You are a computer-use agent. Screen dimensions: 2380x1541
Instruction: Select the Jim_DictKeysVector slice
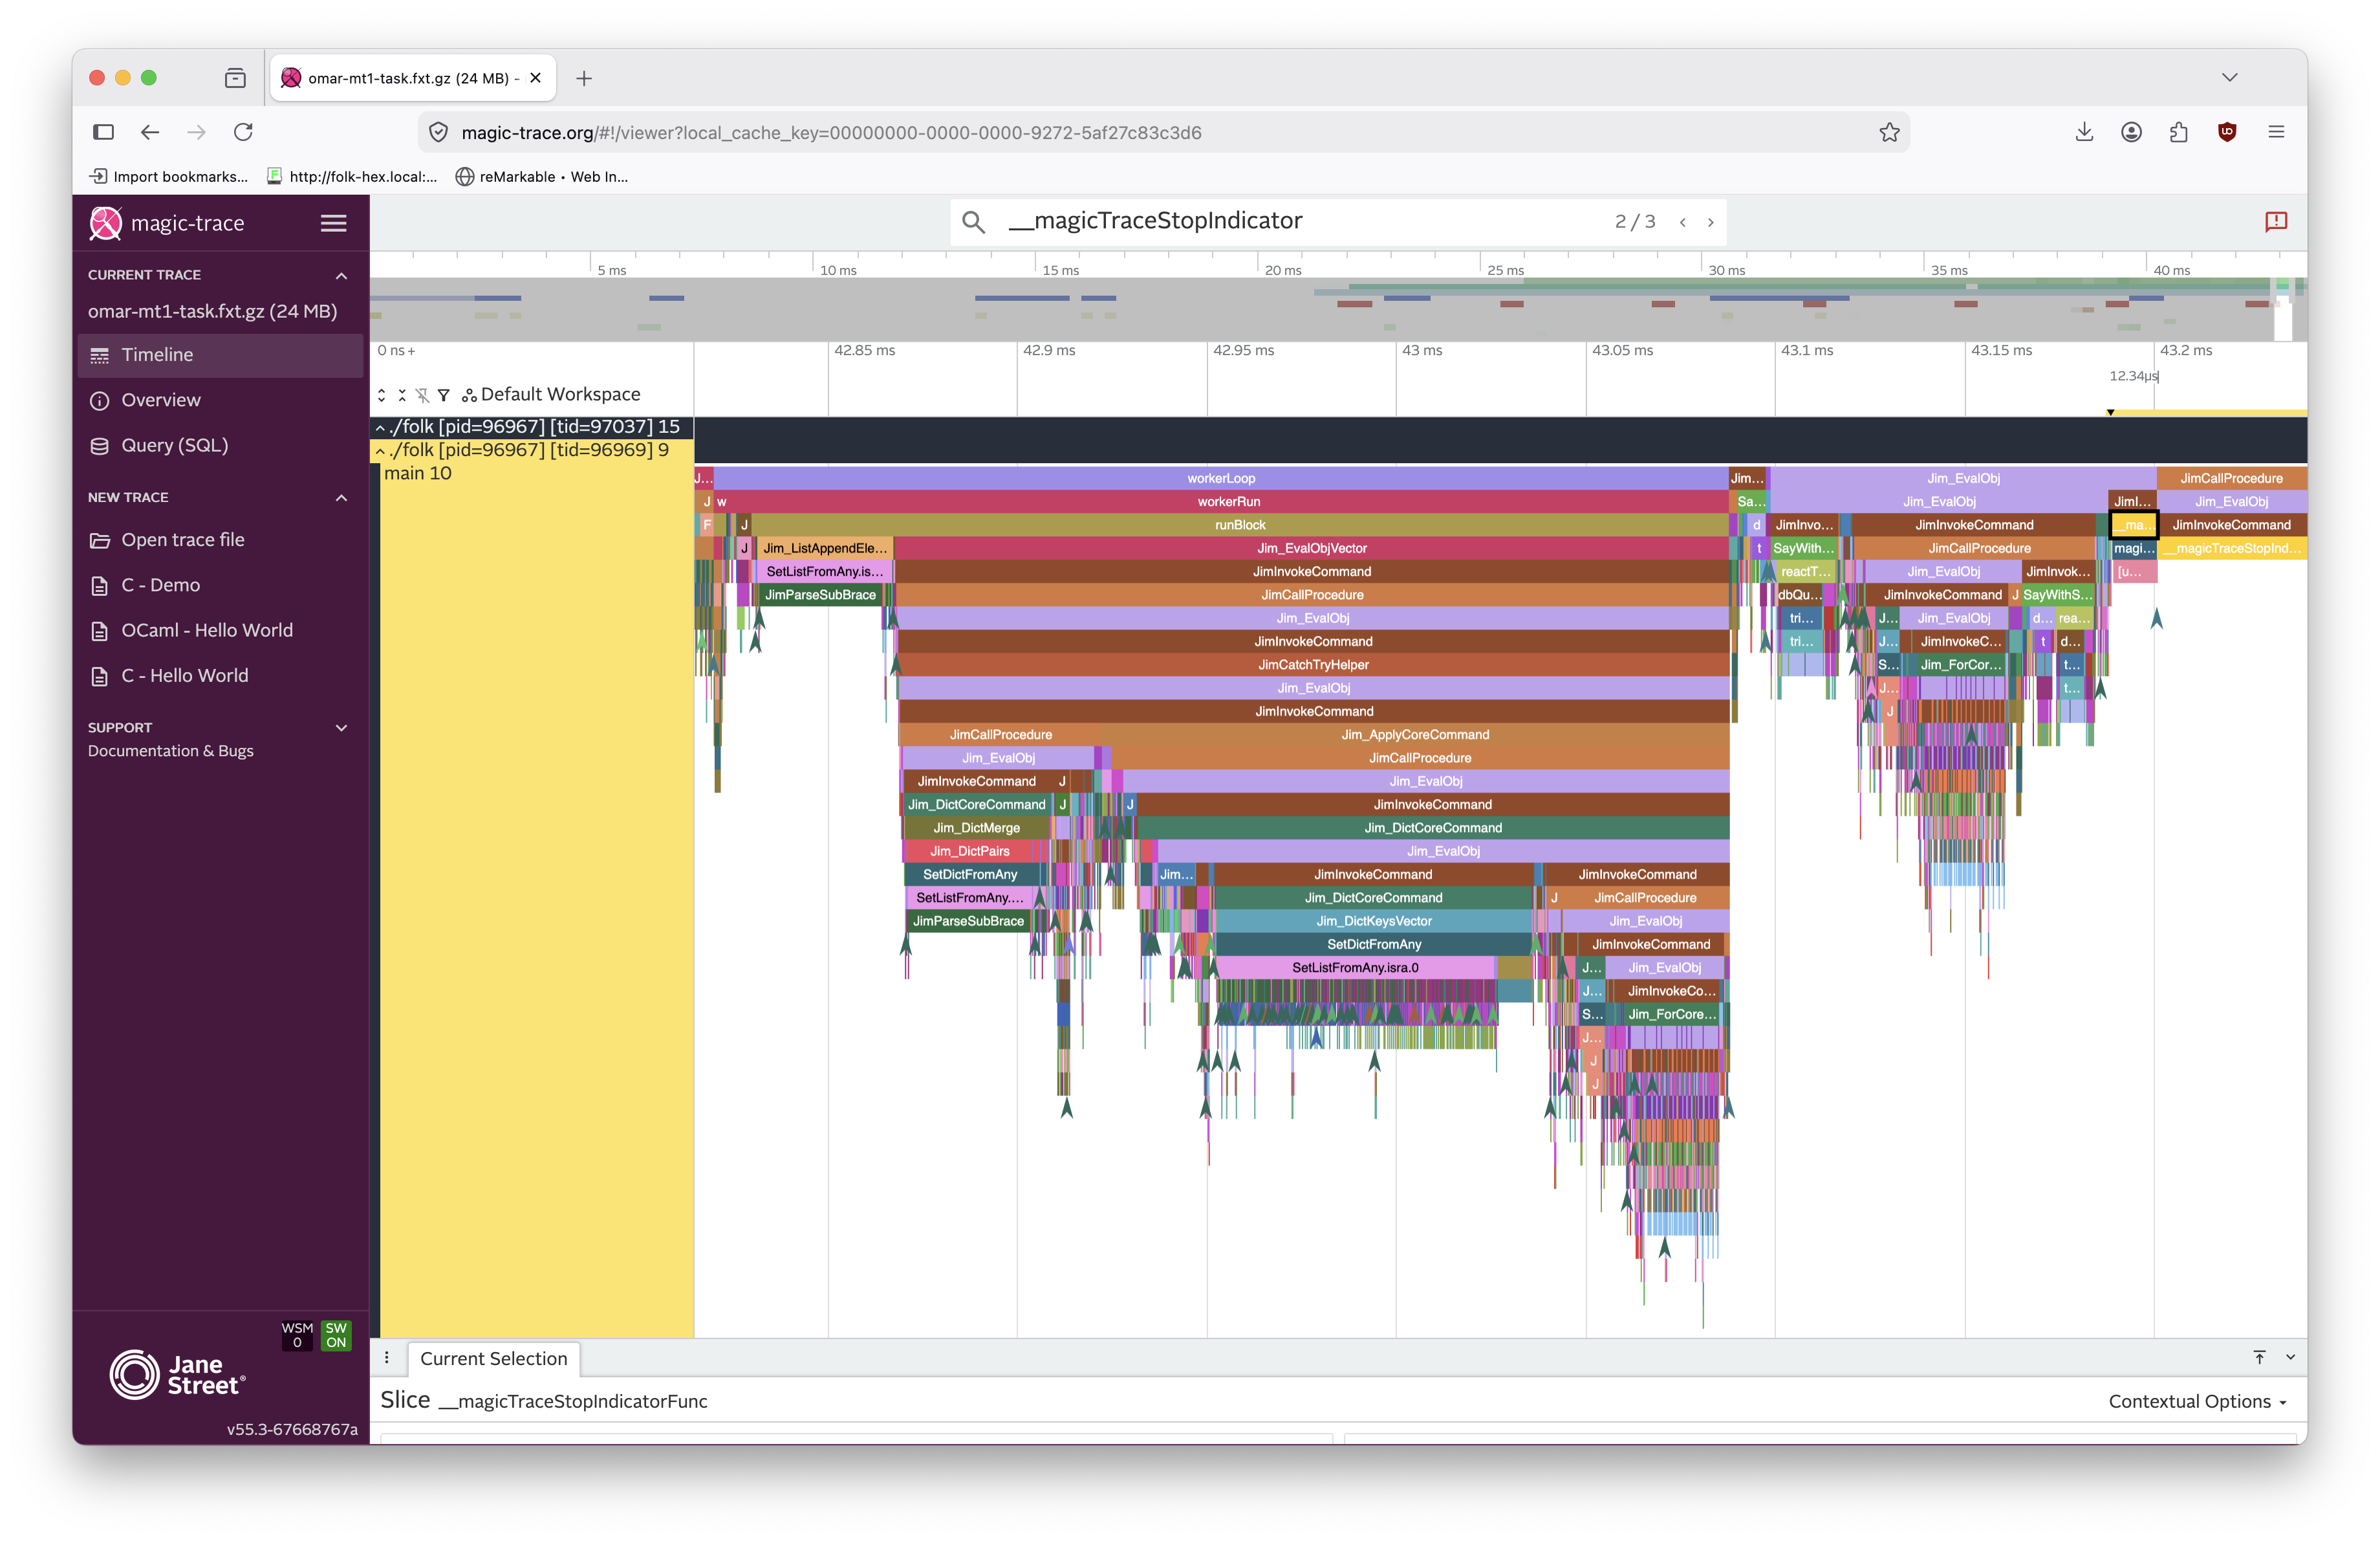(1373, 921)
